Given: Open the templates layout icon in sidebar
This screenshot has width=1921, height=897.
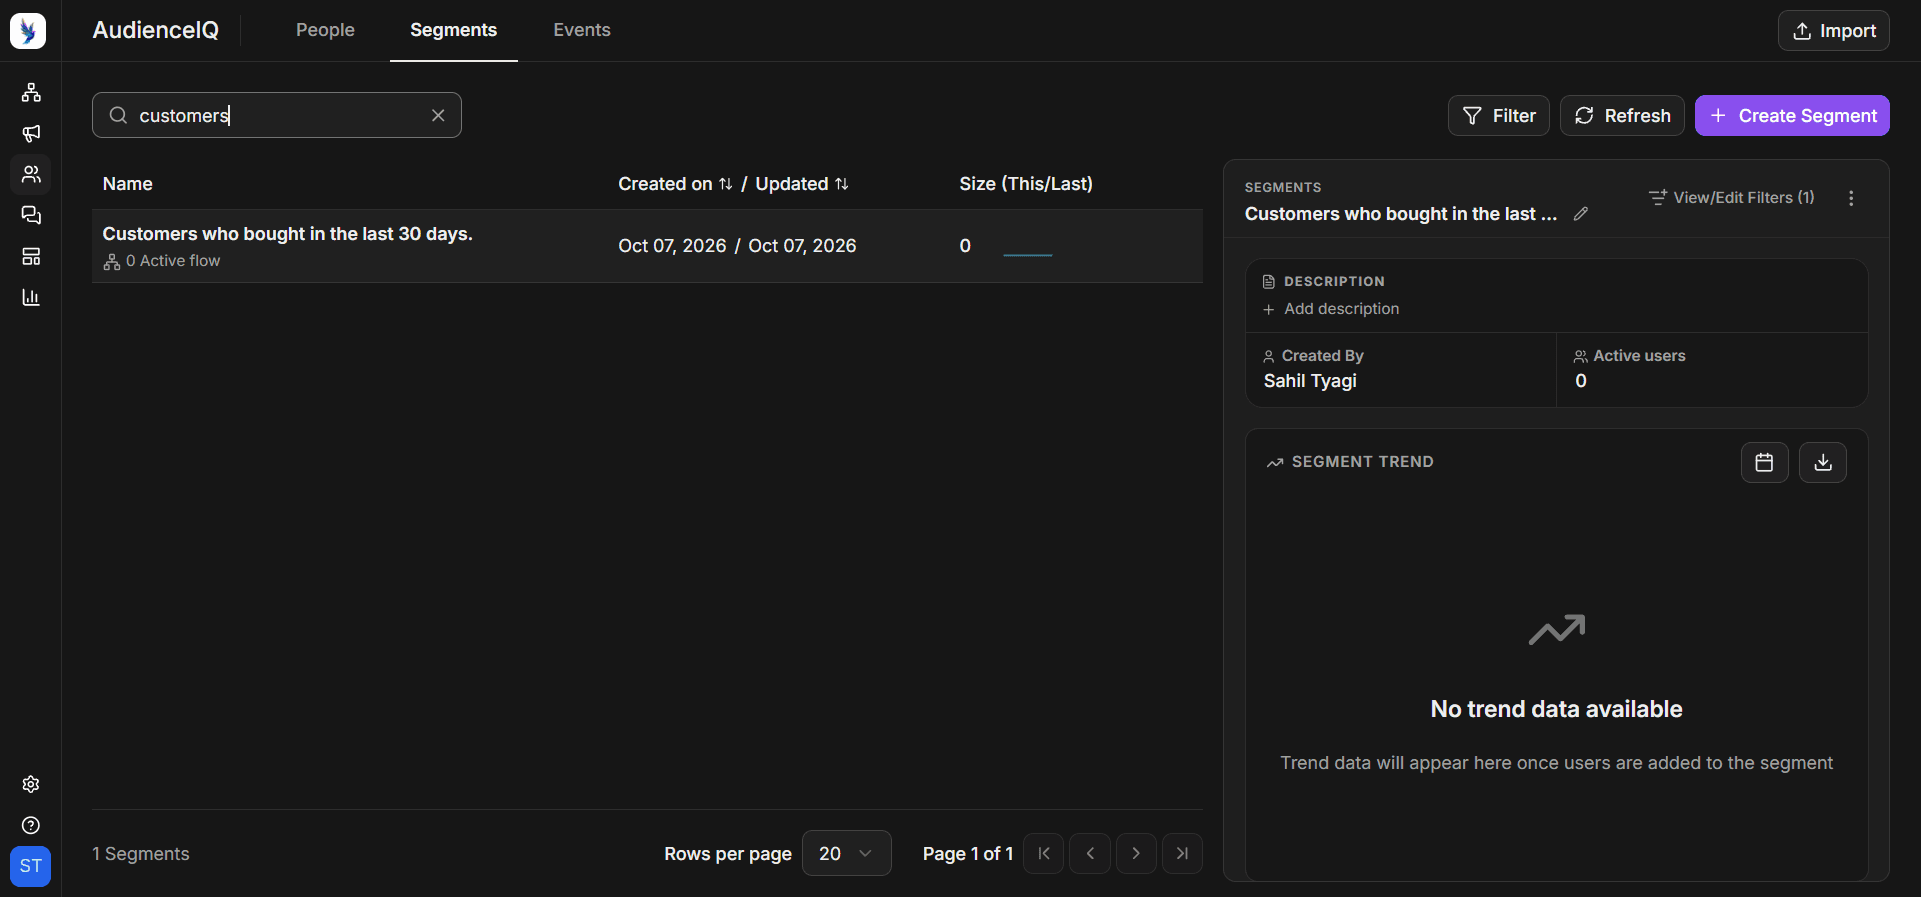Looking at the screenshot, I should pos(31,256).
